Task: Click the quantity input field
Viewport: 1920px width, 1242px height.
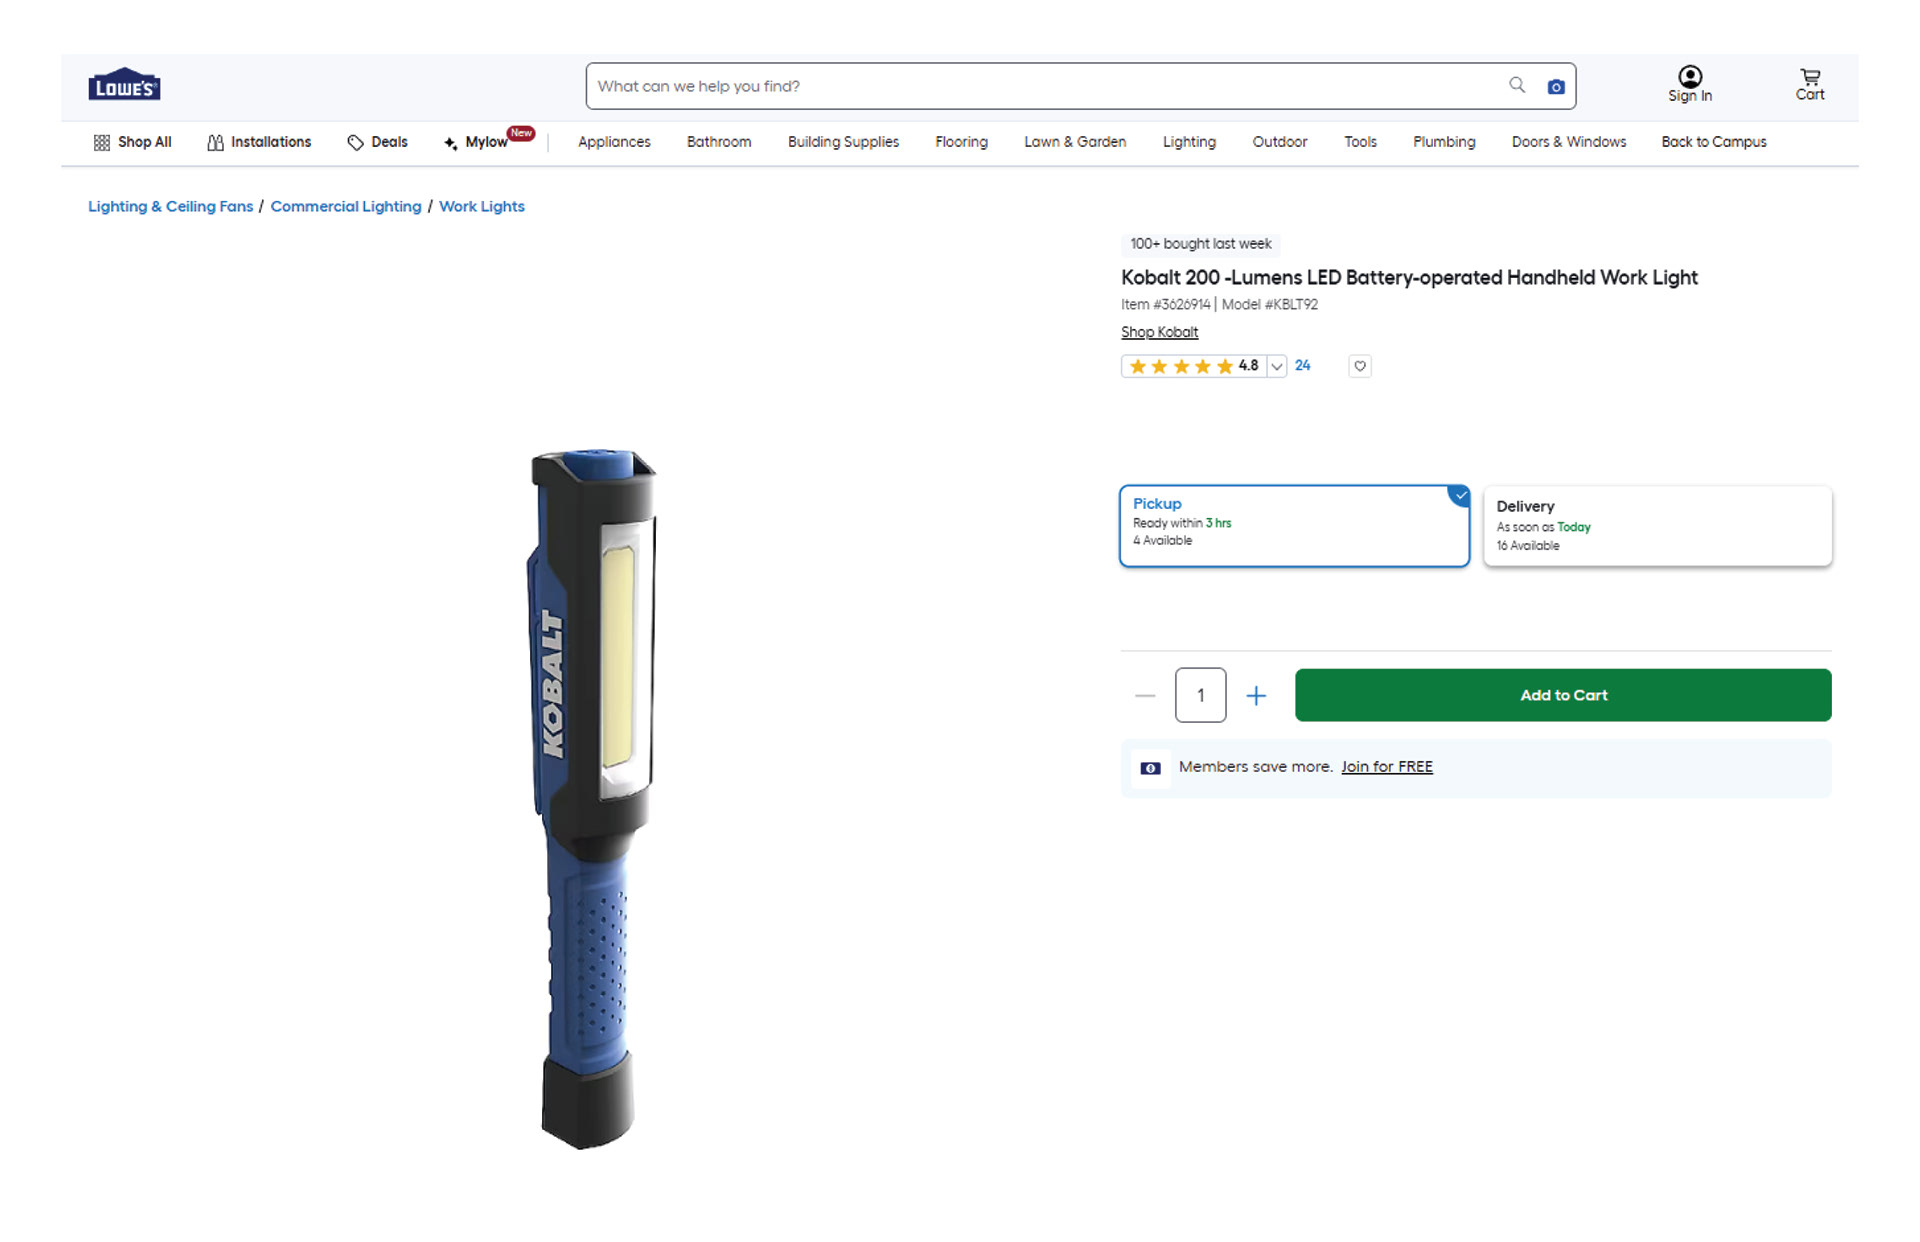Action: click(1200, 695)
